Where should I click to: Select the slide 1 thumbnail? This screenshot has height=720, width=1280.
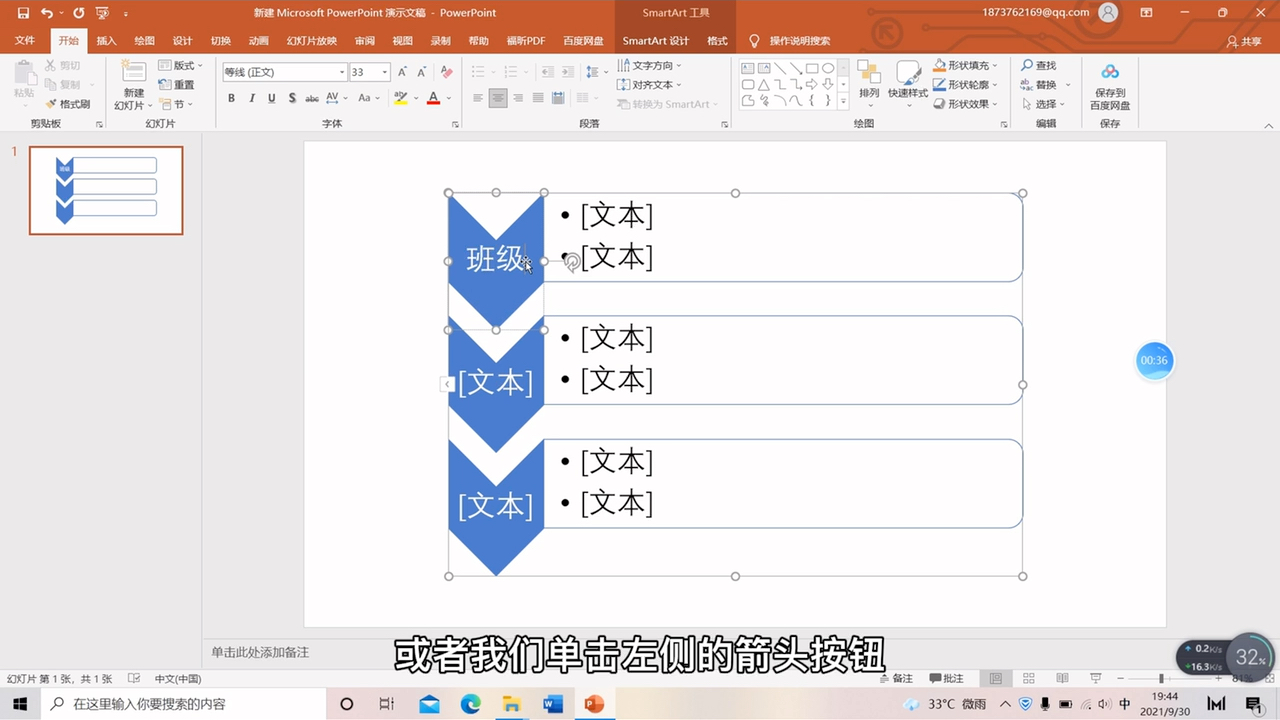click(105, 190)
